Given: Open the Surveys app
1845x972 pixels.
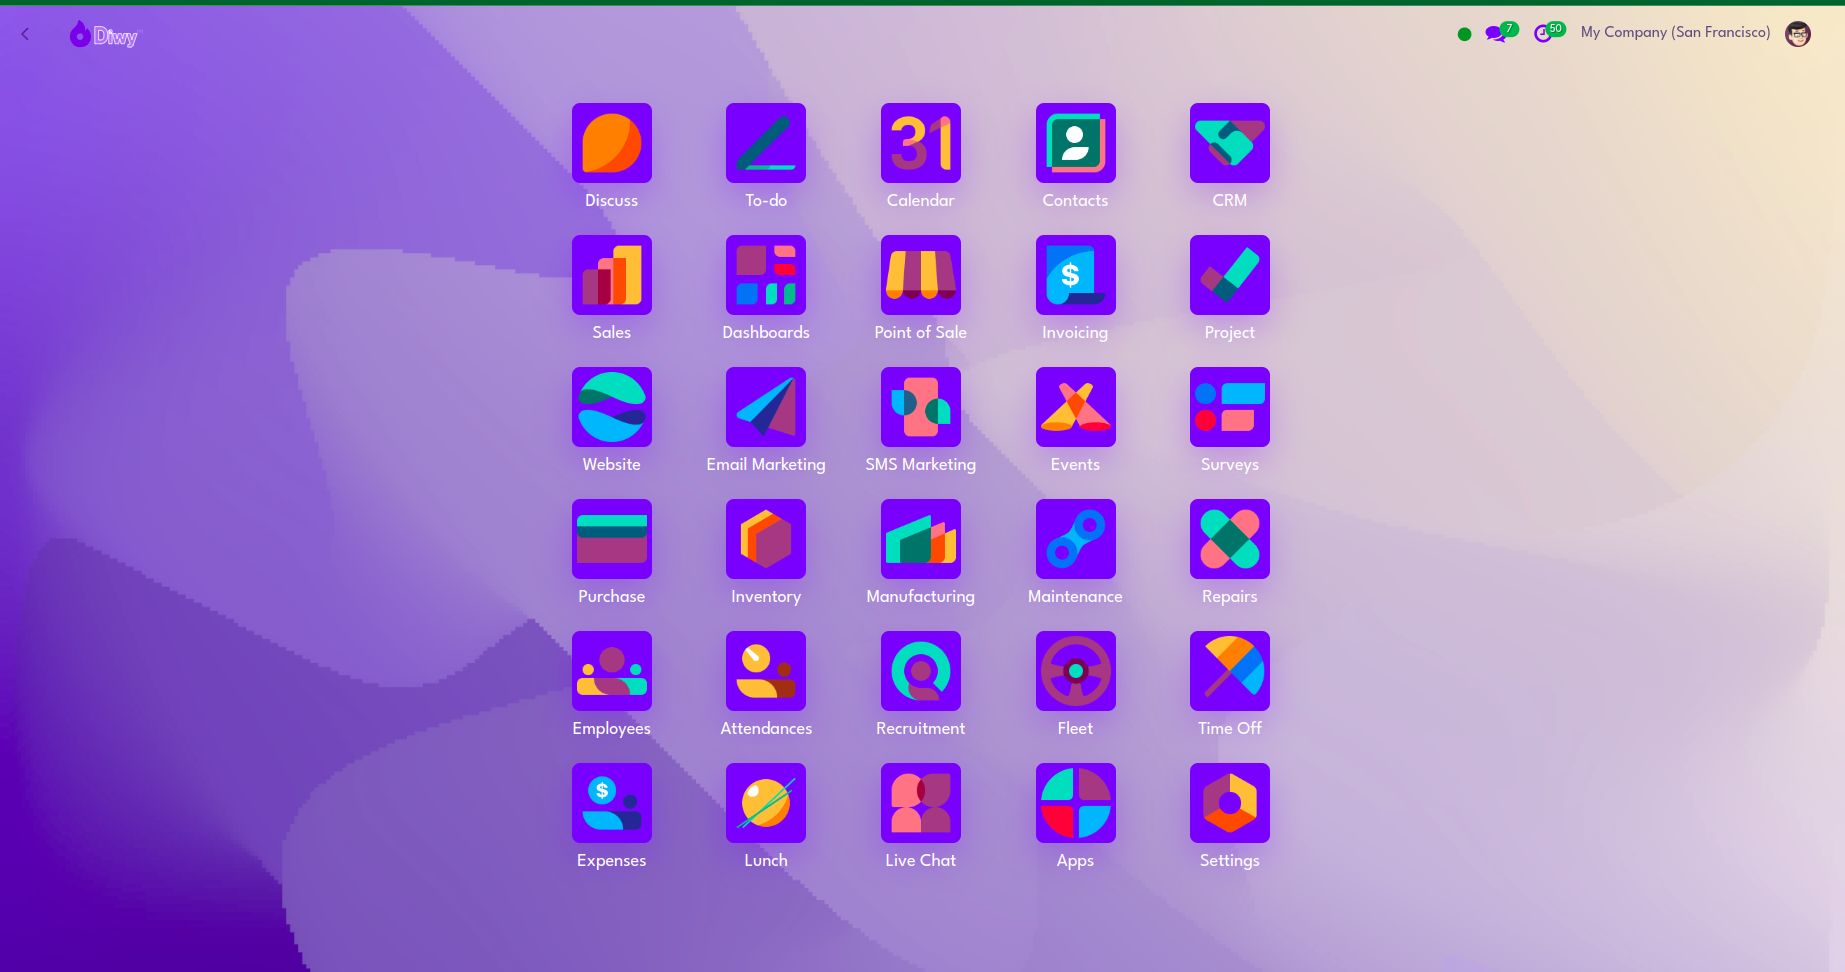Looking at the screenshot, I should point(1230,407).
